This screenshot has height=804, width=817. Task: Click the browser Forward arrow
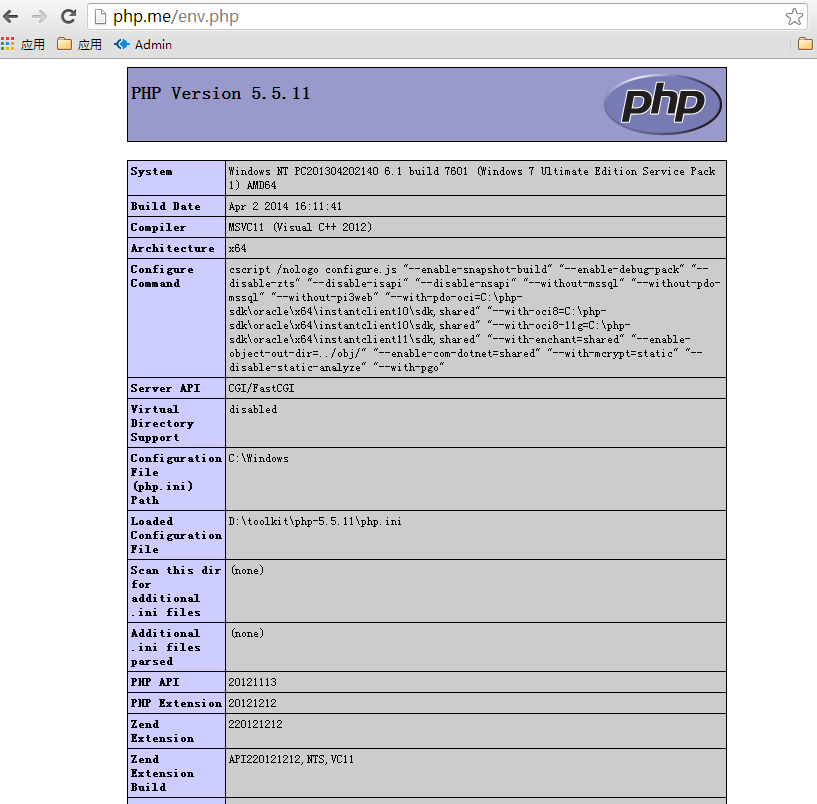click(39, 17)
